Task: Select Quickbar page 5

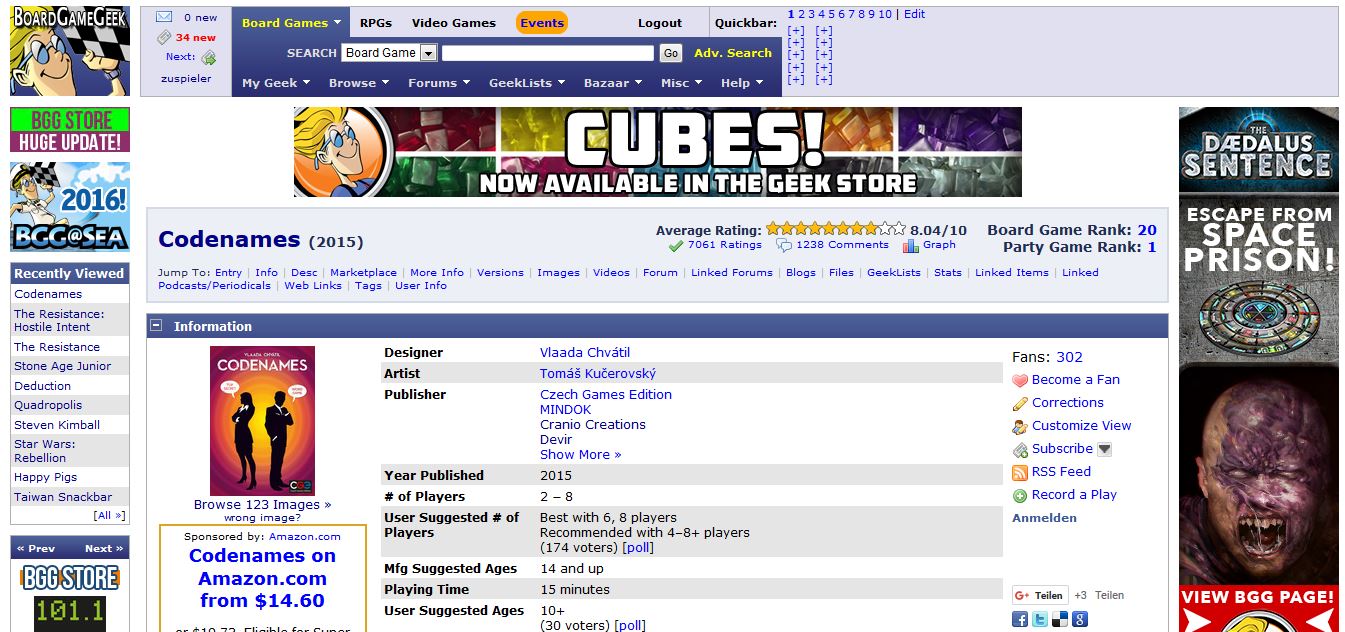Action: (x=831, y=14)
